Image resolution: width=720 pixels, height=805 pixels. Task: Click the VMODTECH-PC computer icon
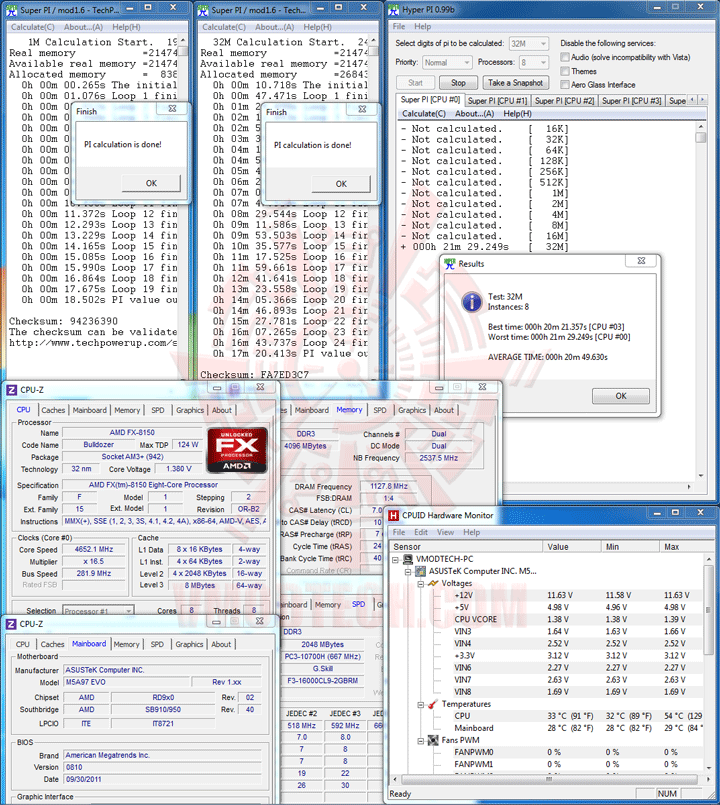point(408,559)
